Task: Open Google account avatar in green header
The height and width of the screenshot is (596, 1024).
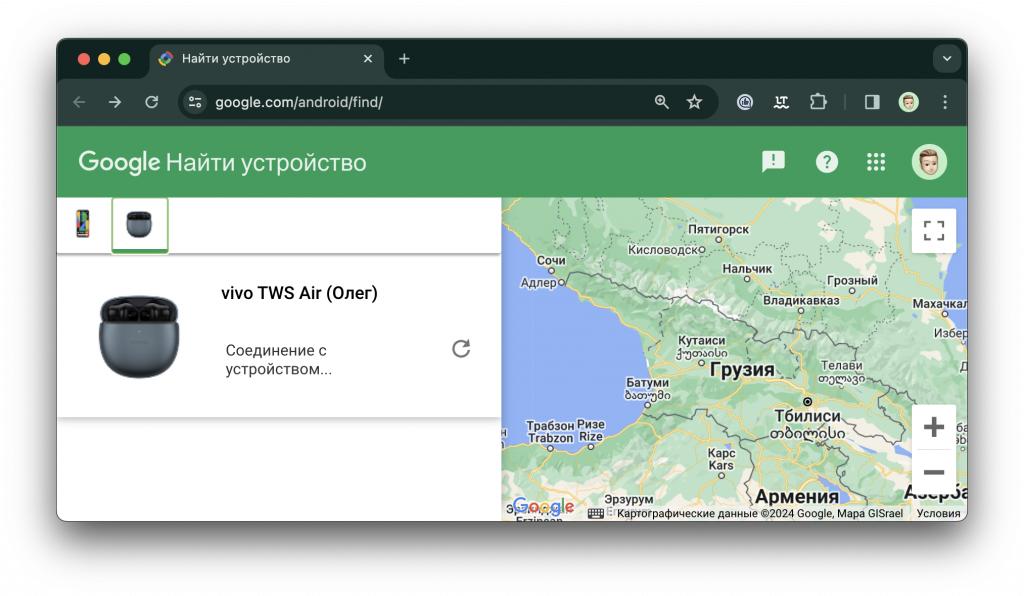Action: point(929,162)
